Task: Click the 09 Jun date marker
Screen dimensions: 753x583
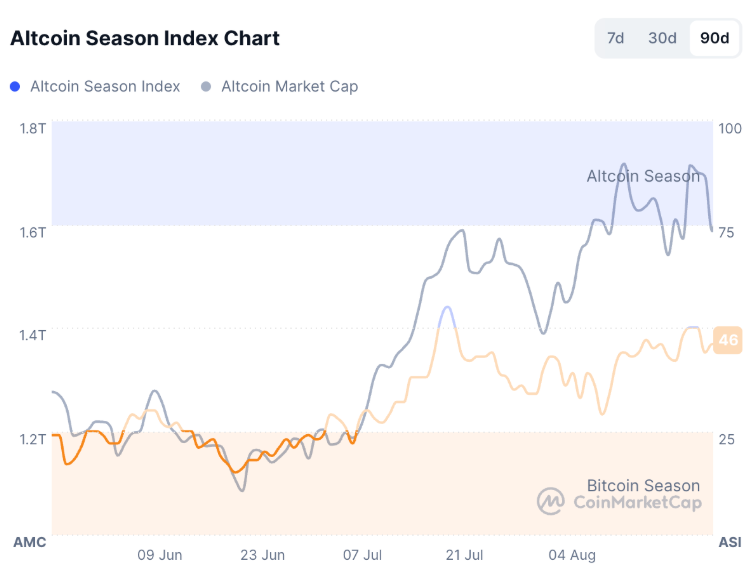Action: [x=160, y=554]
